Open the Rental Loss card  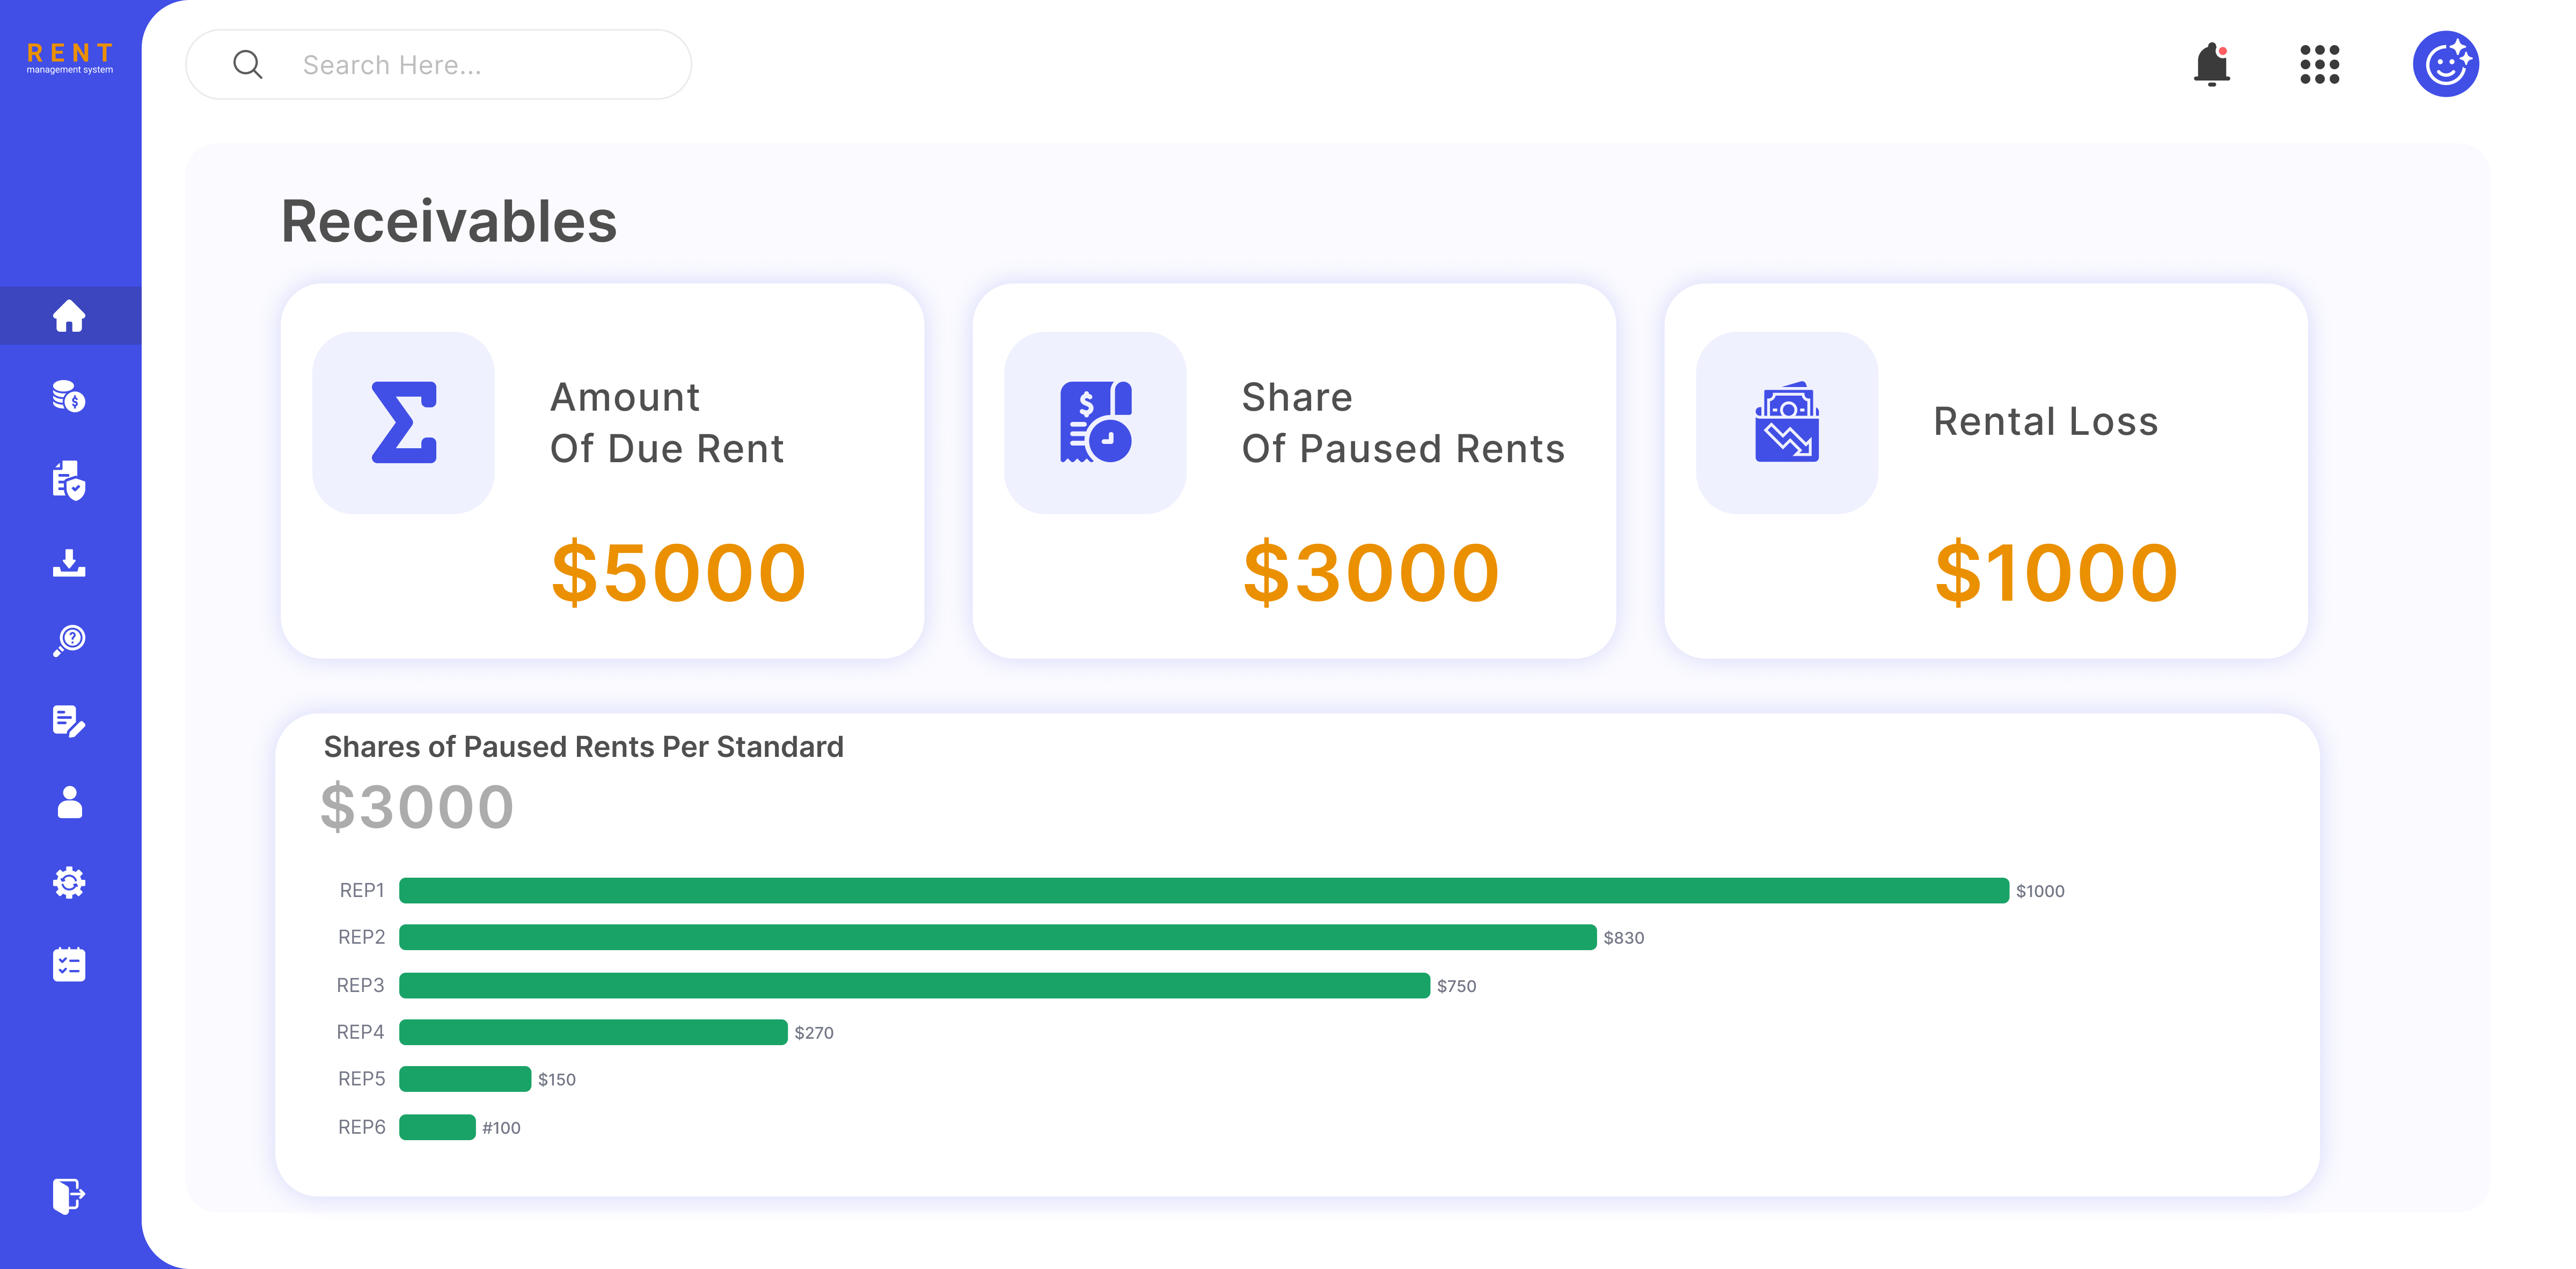(x=1985, y=471)
